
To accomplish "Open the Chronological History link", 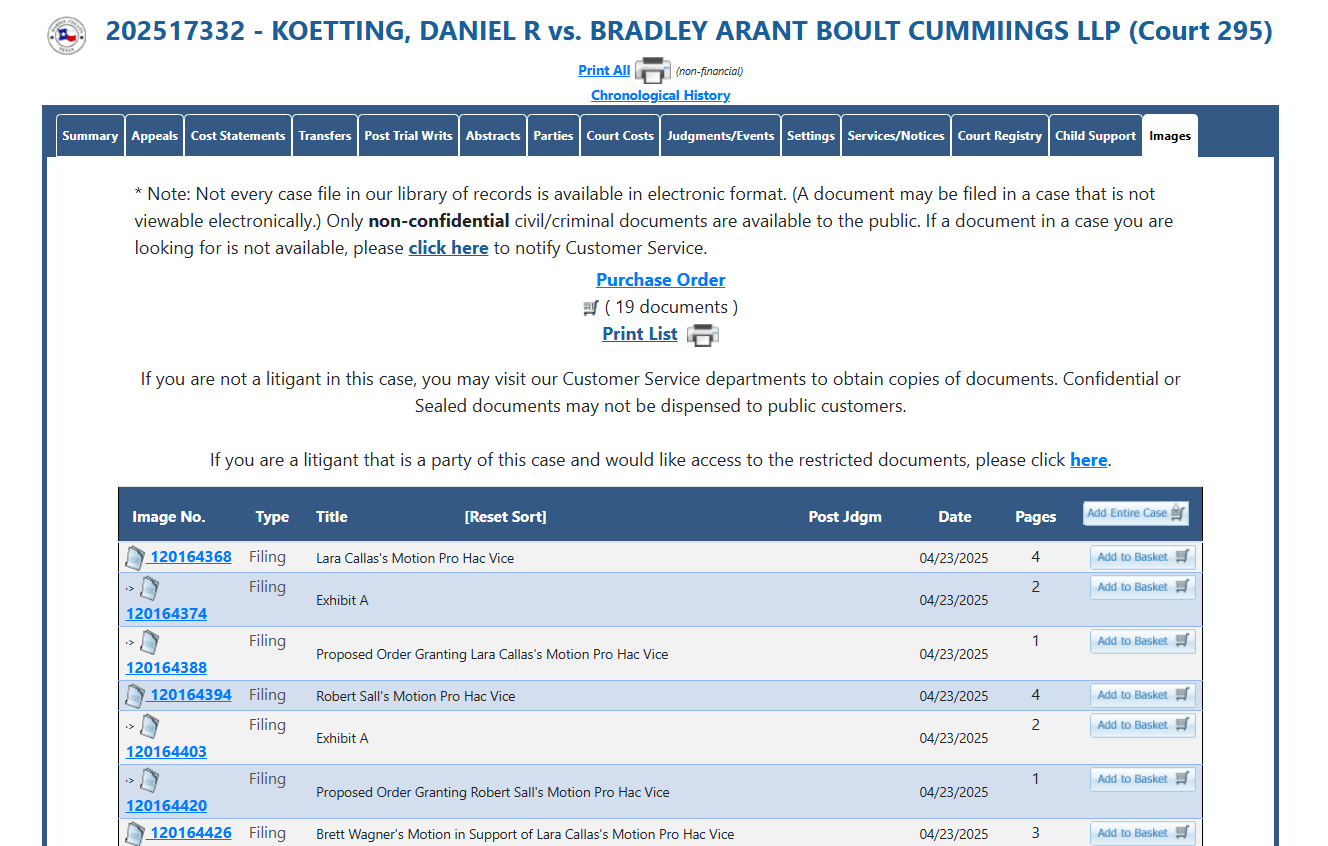I will [661, 95].
